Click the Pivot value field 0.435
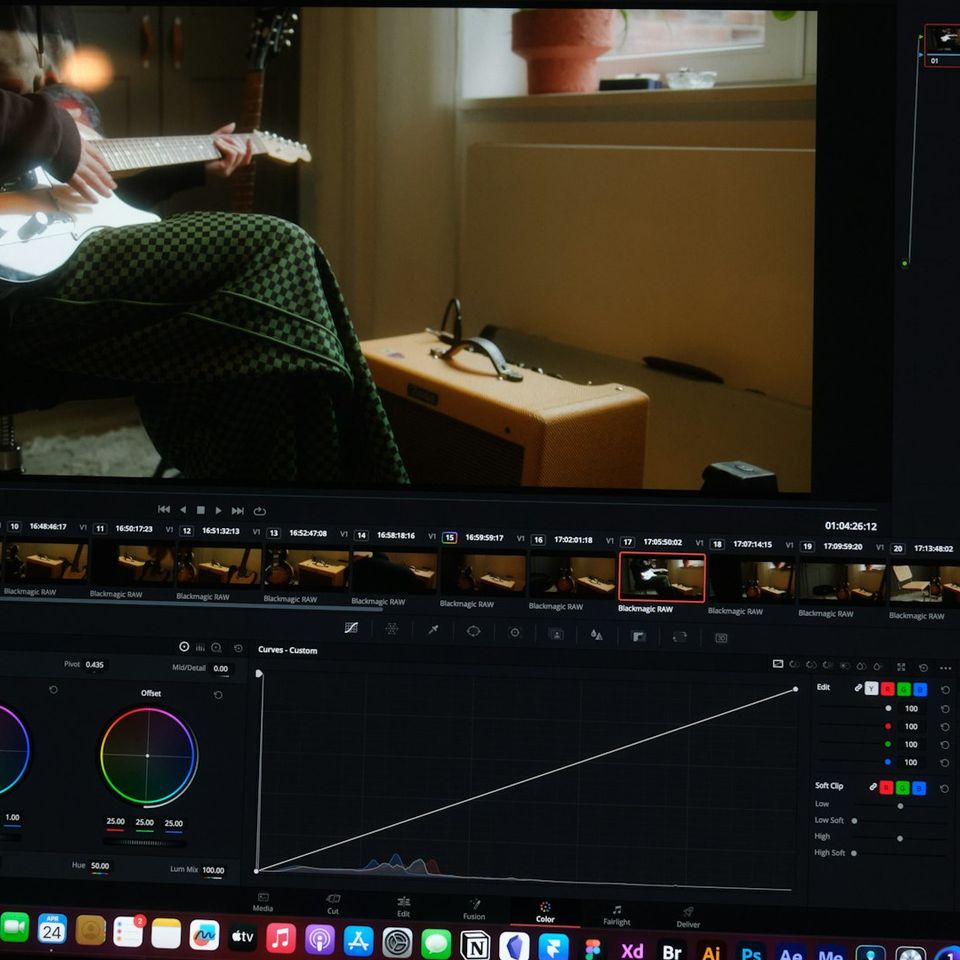Viewport: 960px width, 960px height. click(94, 664)
